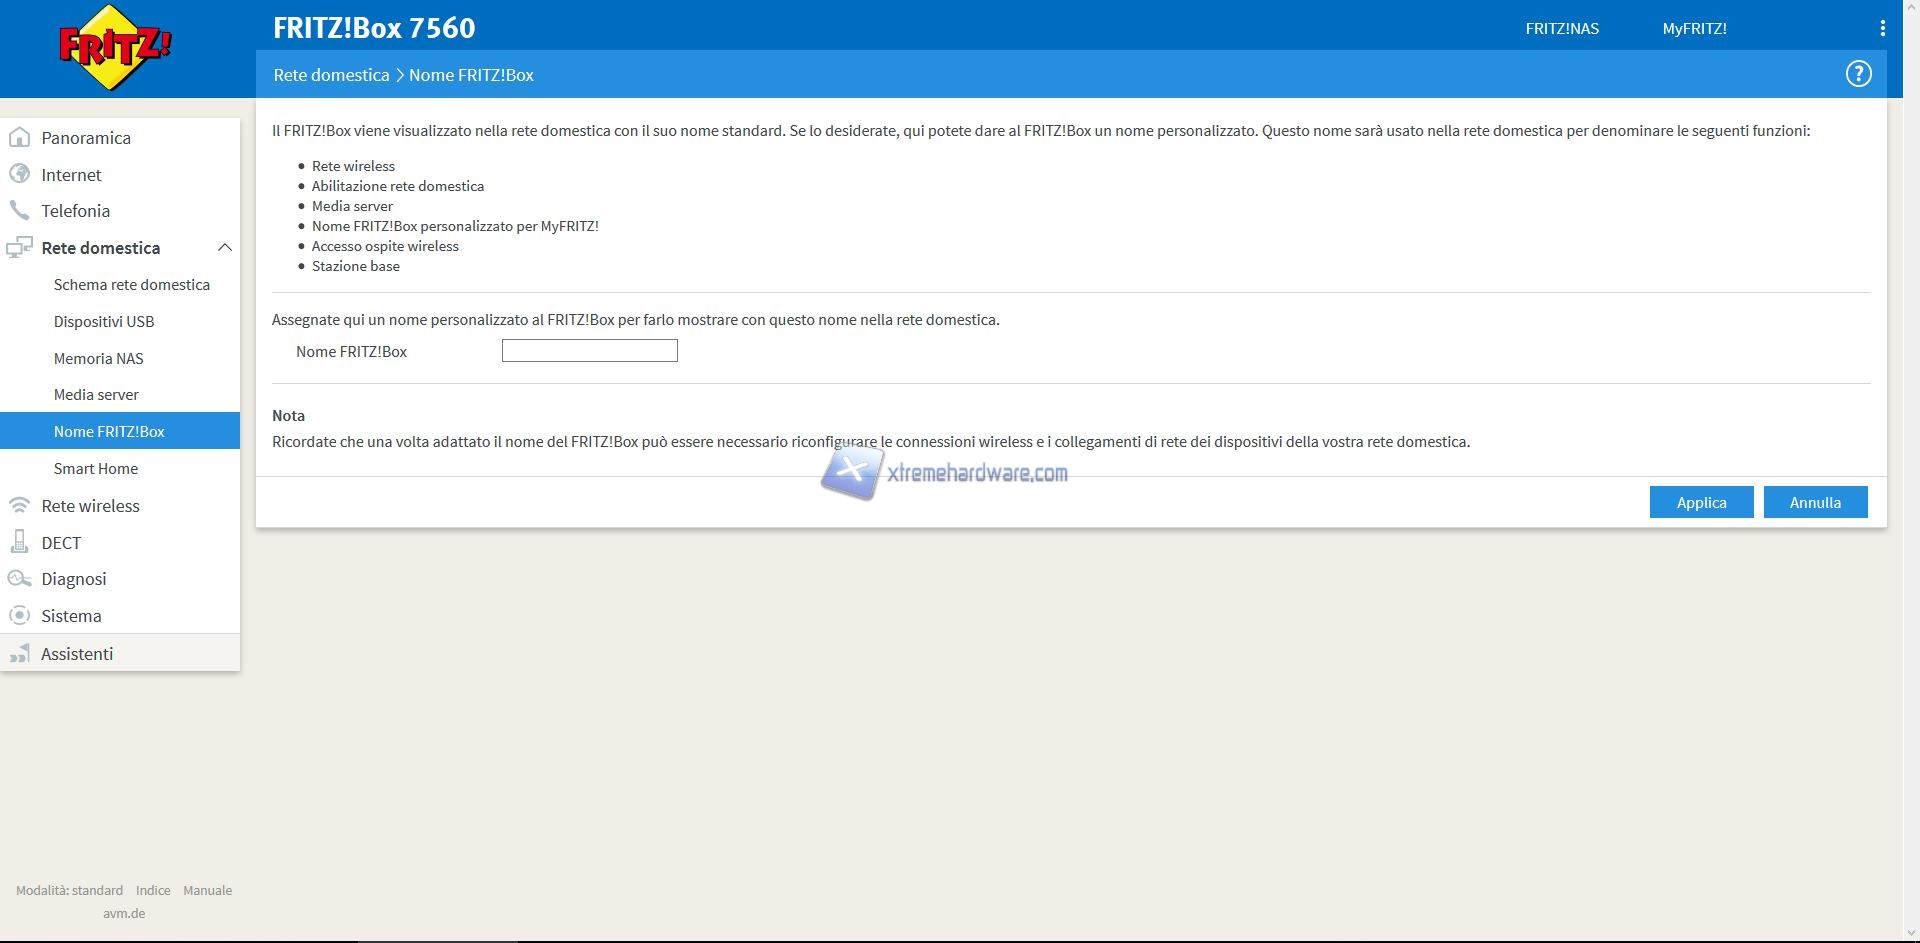
Task: Collapse the Rete domestica menu chevron
Action: click(x=225, y=248)
